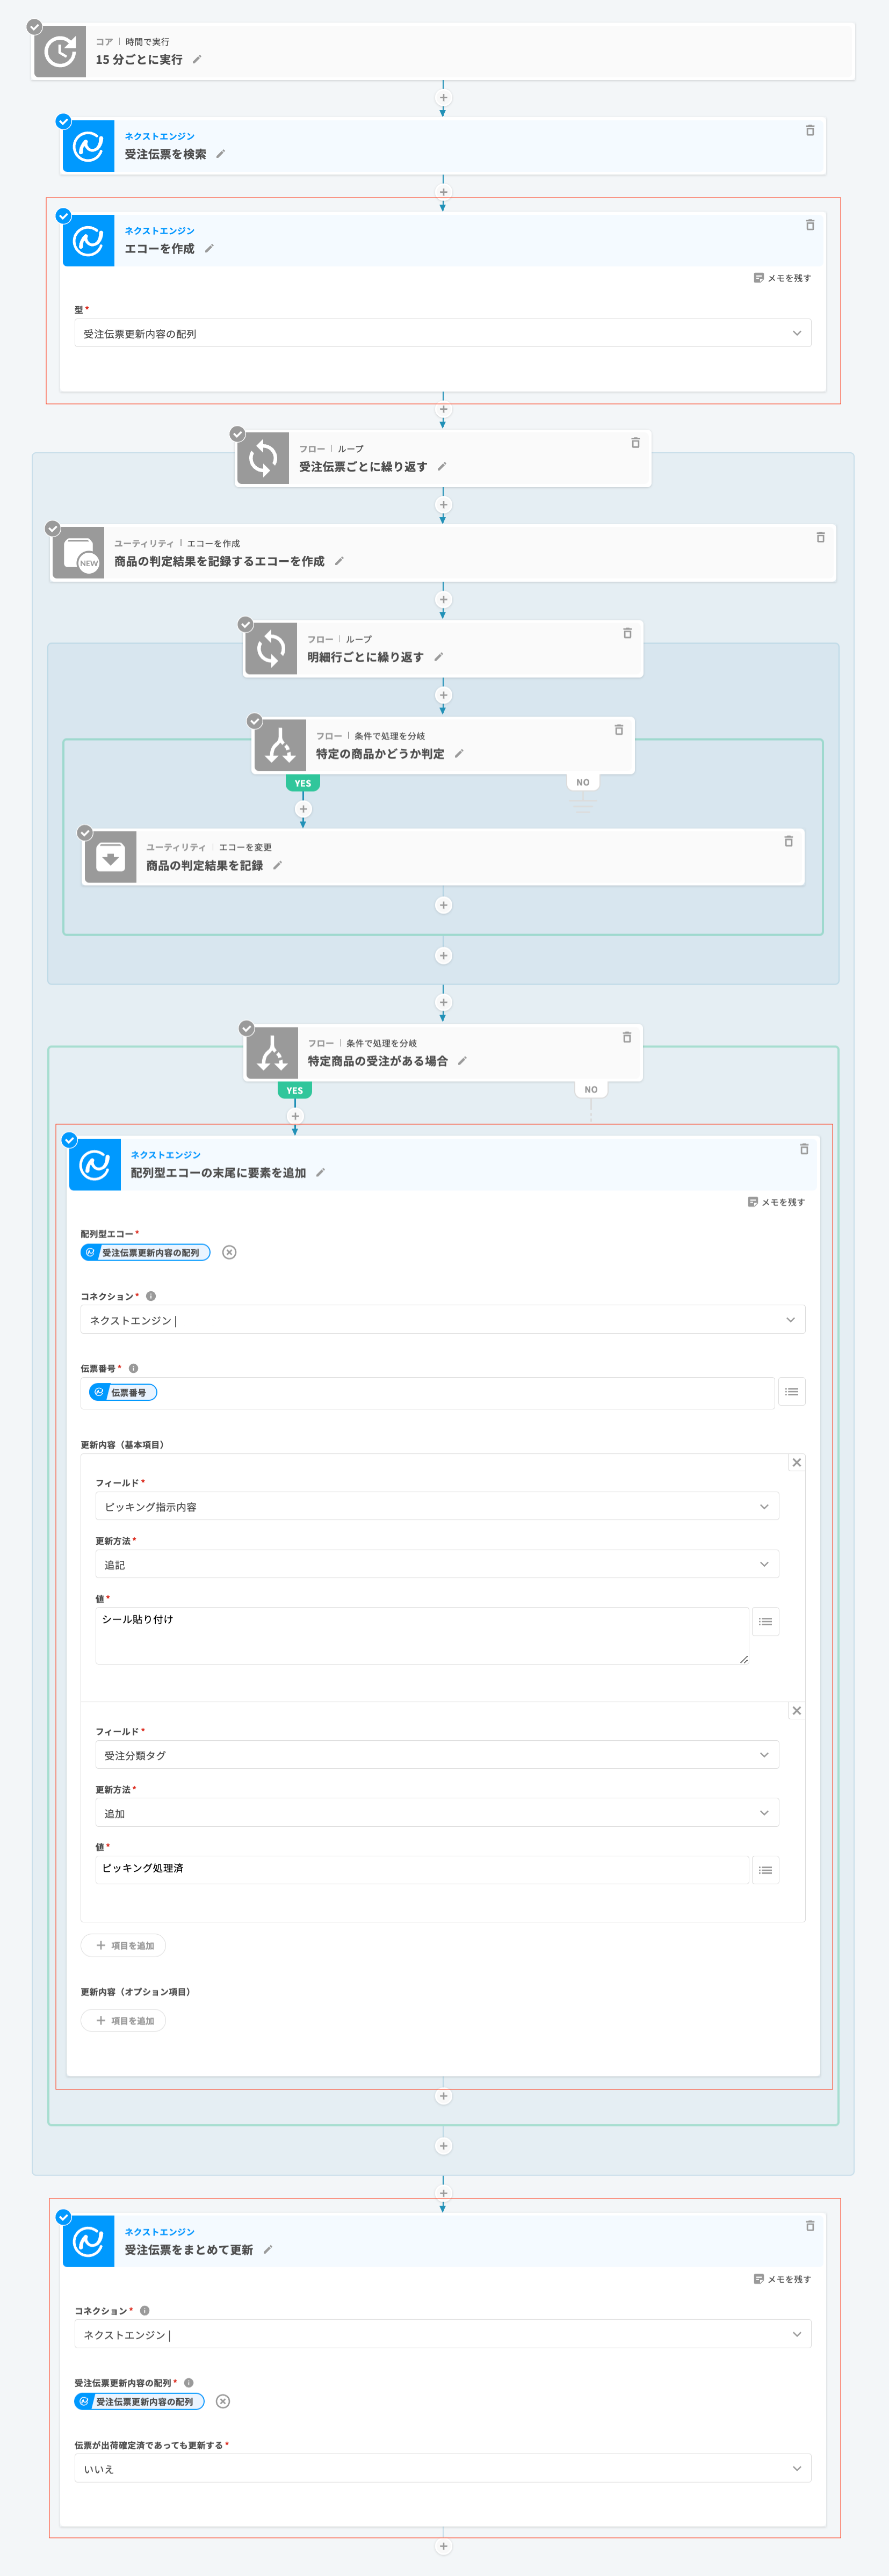Click the シール貼り付け value text area
889x2576 pixels.
point(421,1635)
